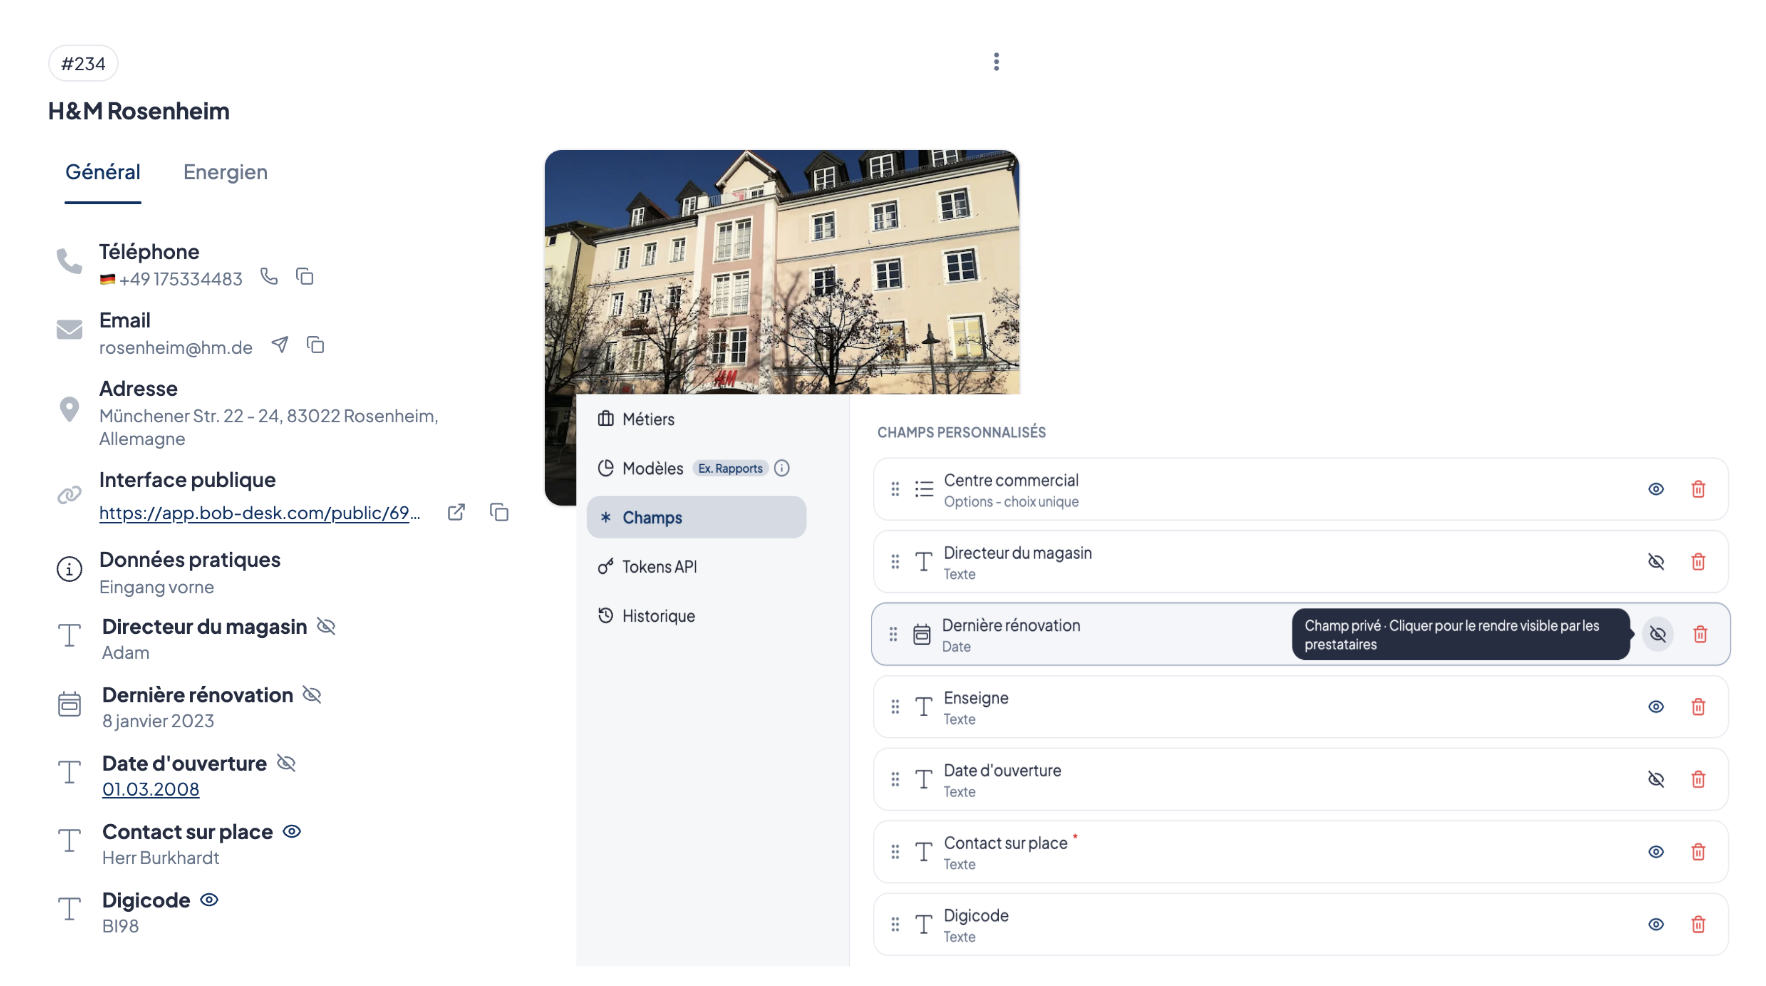Click the Ex. Rapports badge

pyautogui.click(x=731, y=468)
